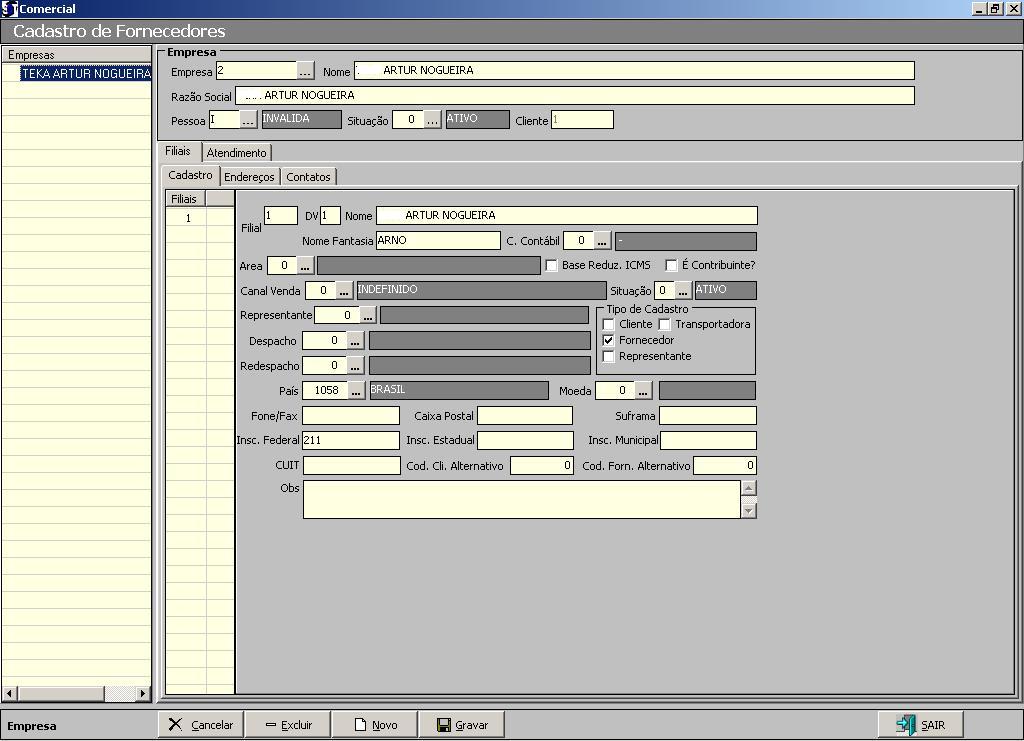Screen dimensions: 1024x741
Task: Uncheck the Fornecedor checkbox
Action: [608, 341]
